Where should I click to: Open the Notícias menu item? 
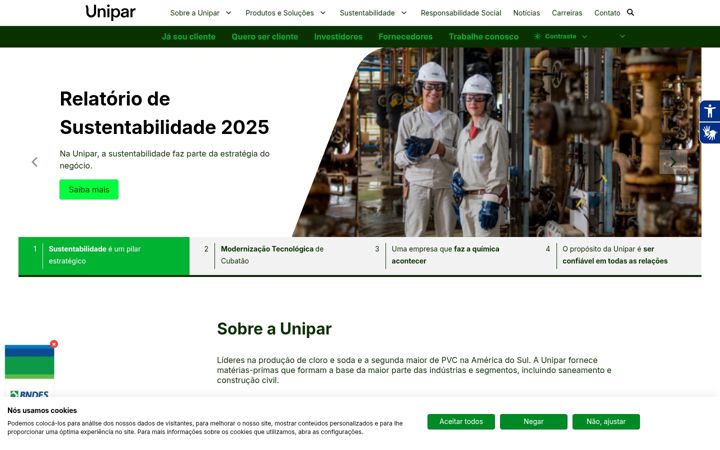click(526, 13)
